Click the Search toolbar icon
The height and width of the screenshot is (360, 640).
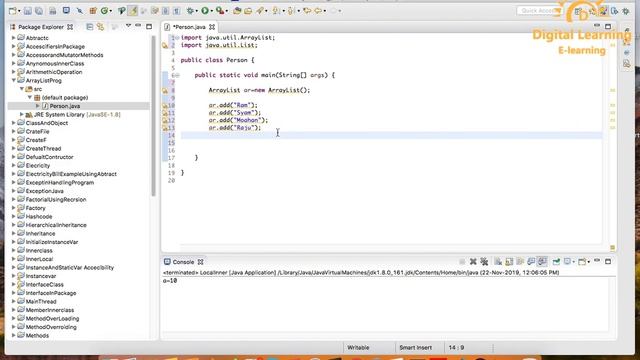(260, 11)
